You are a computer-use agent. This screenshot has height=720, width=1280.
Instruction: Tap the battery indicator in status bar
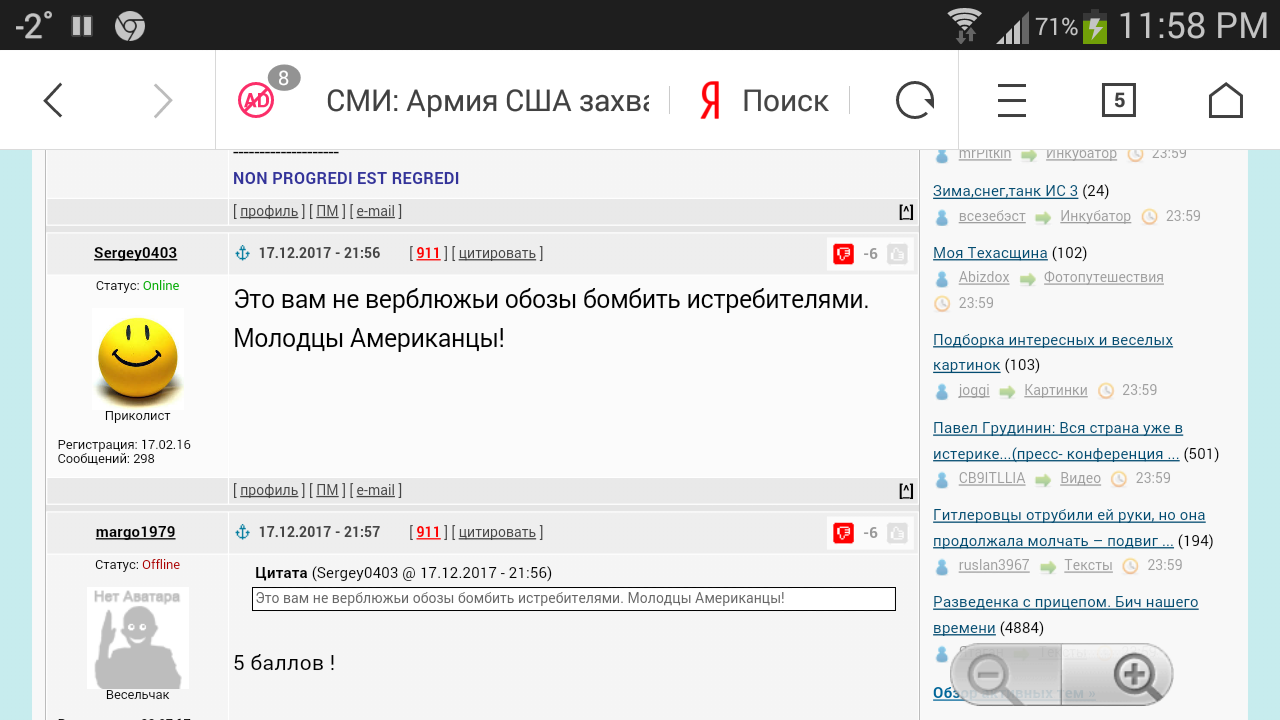pos(1095,26)
